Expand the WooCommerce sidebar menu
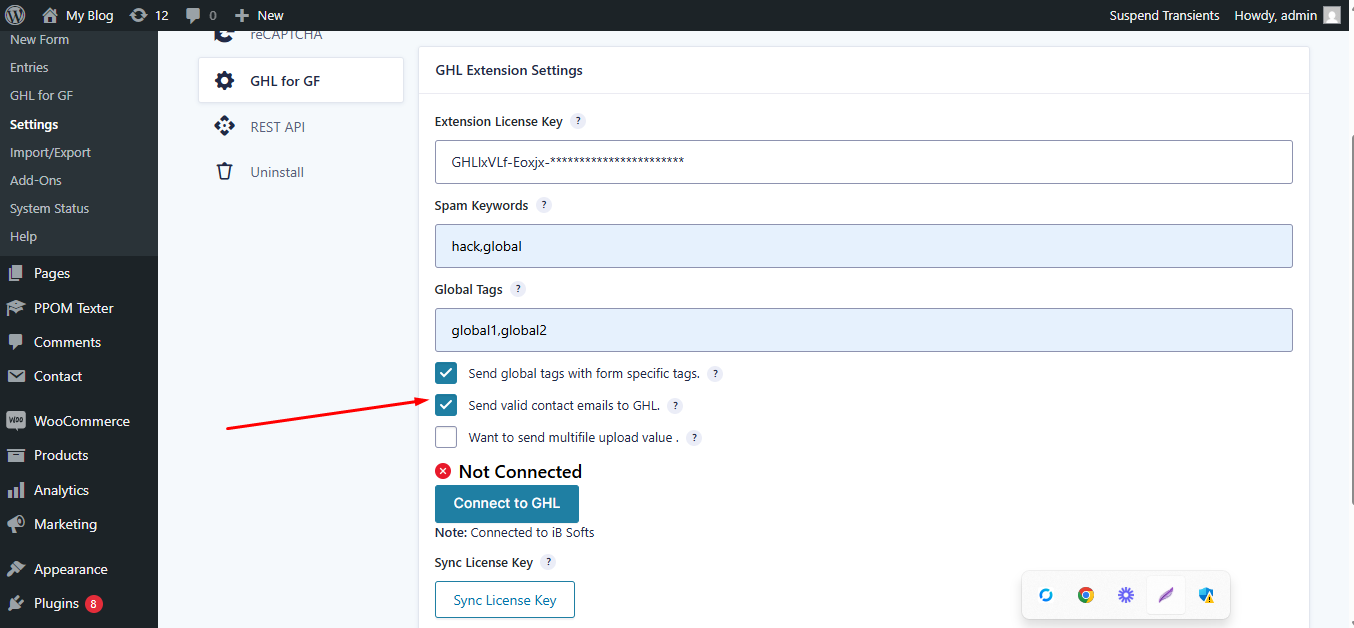This screenshot has height=628, width=1354. (x=81, y=421)
